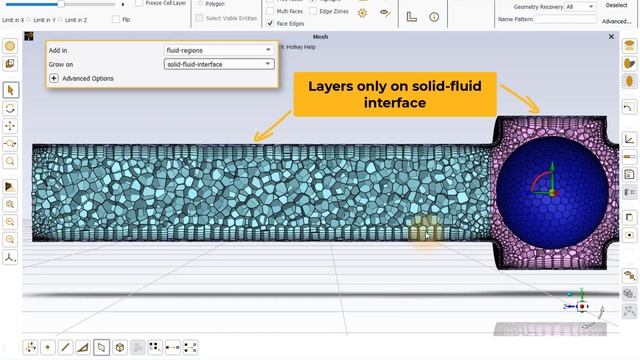The image size is (640, 360).
Task: Select the Polygon radio option
Action: click(x=200, y=3)
